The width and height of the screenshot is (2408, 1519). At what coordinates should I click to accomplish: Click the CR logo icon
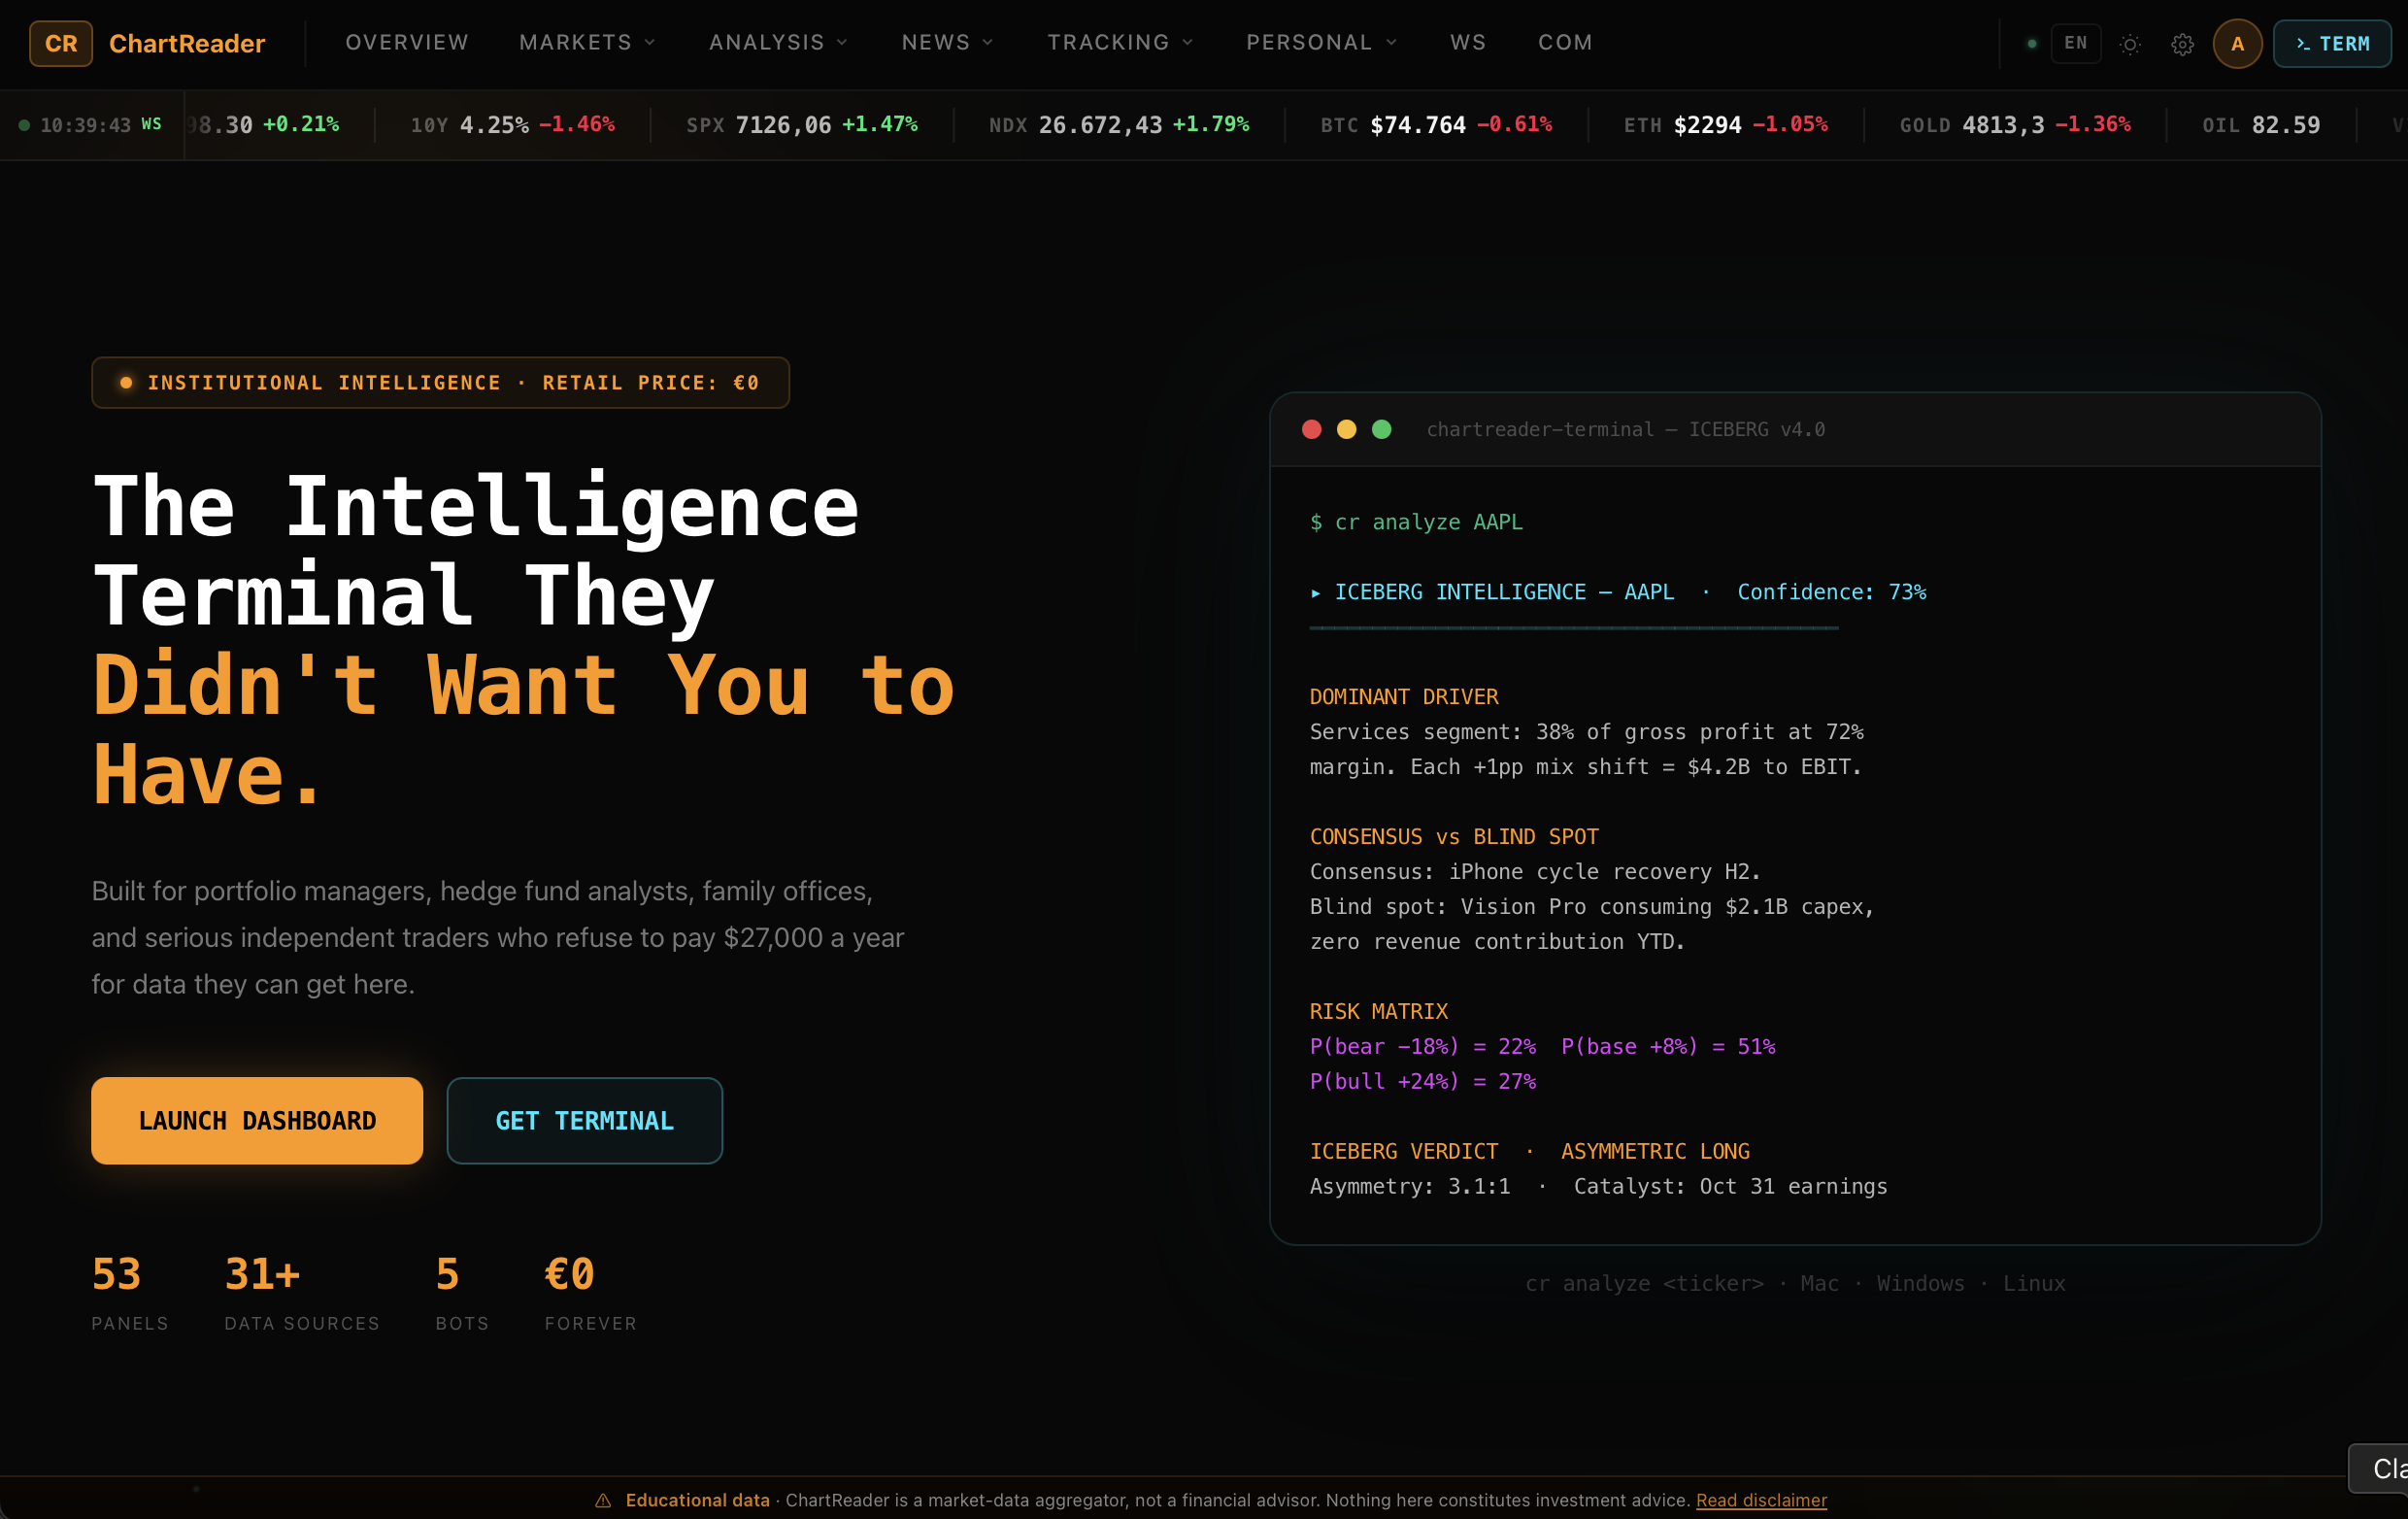61,43
